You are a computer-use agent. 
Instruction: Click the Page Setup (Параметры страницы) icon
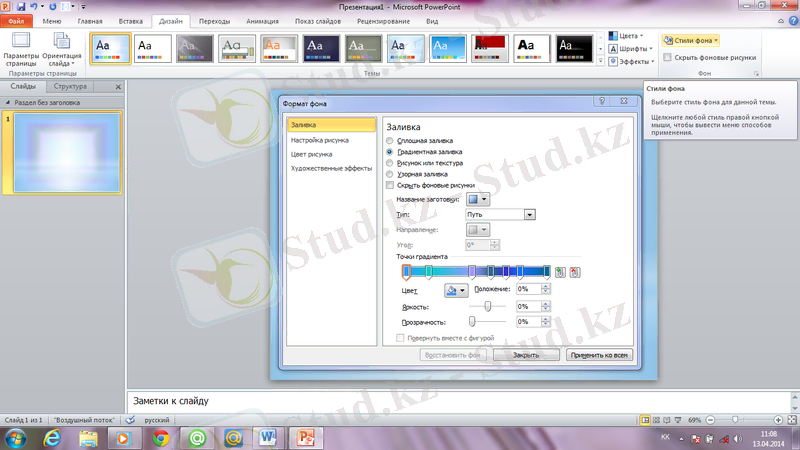20,45
